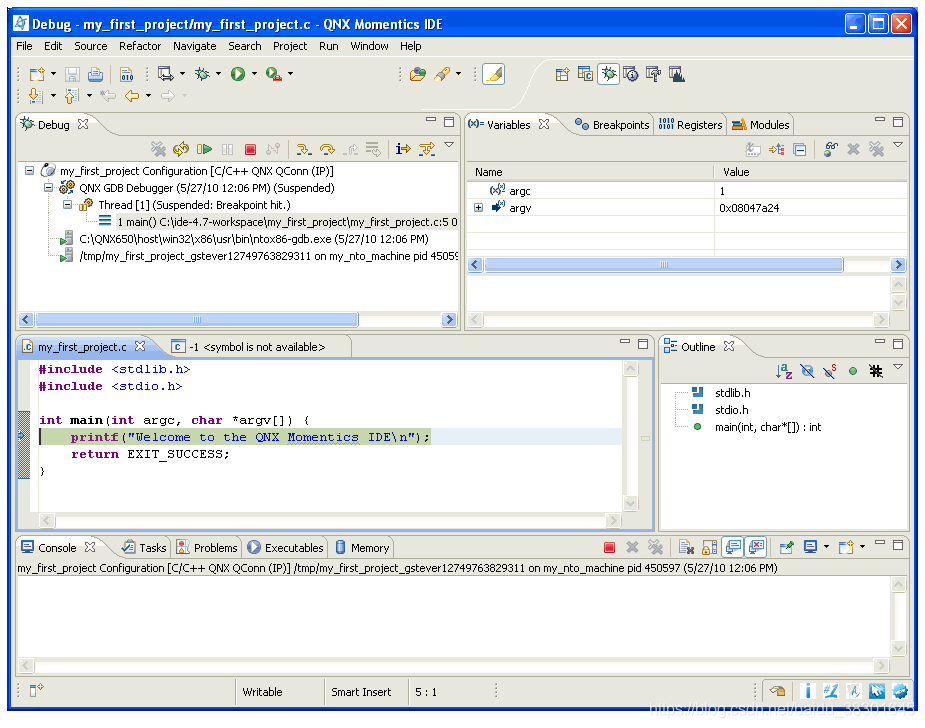Viewport: 925px width, 728px height.
Task: Click the Open Perspective icon
Action: pyautogui.click(x=562, y=74)
